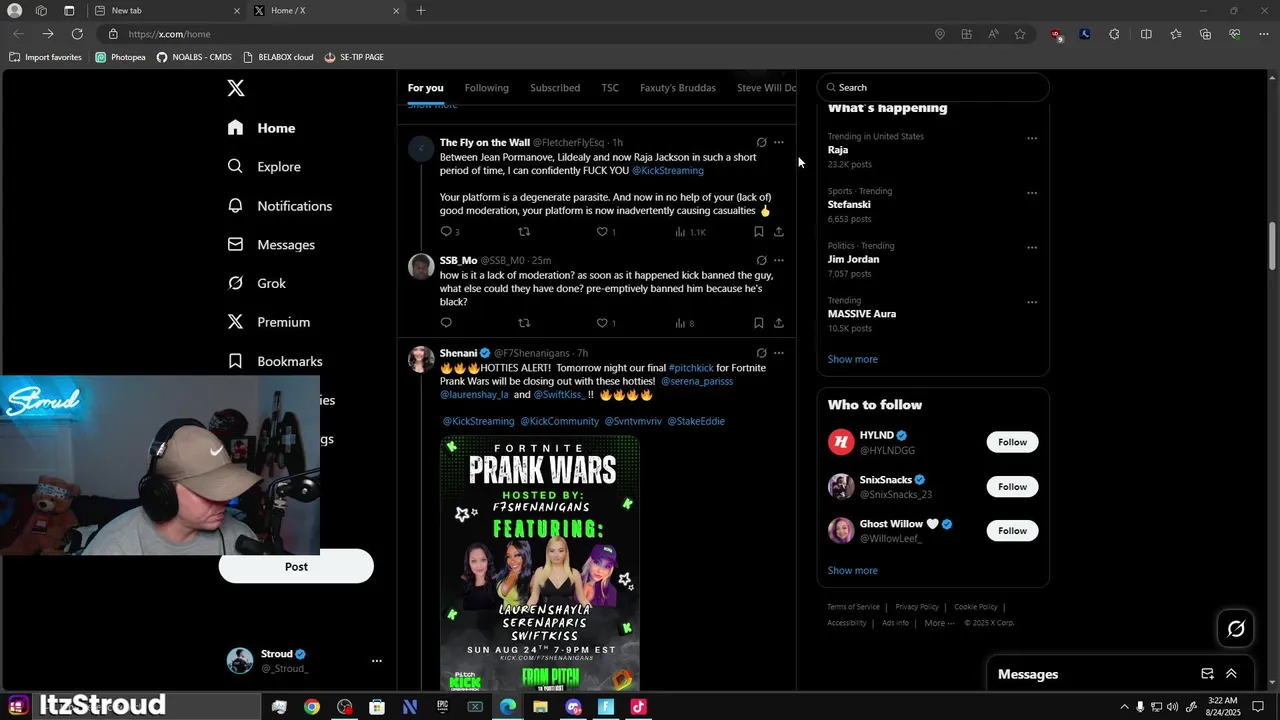The image size is (1280, 720).
Task: Open the @KickStreaming mention in Fly post
Action: pyautogui.click(x=668, y=171)
